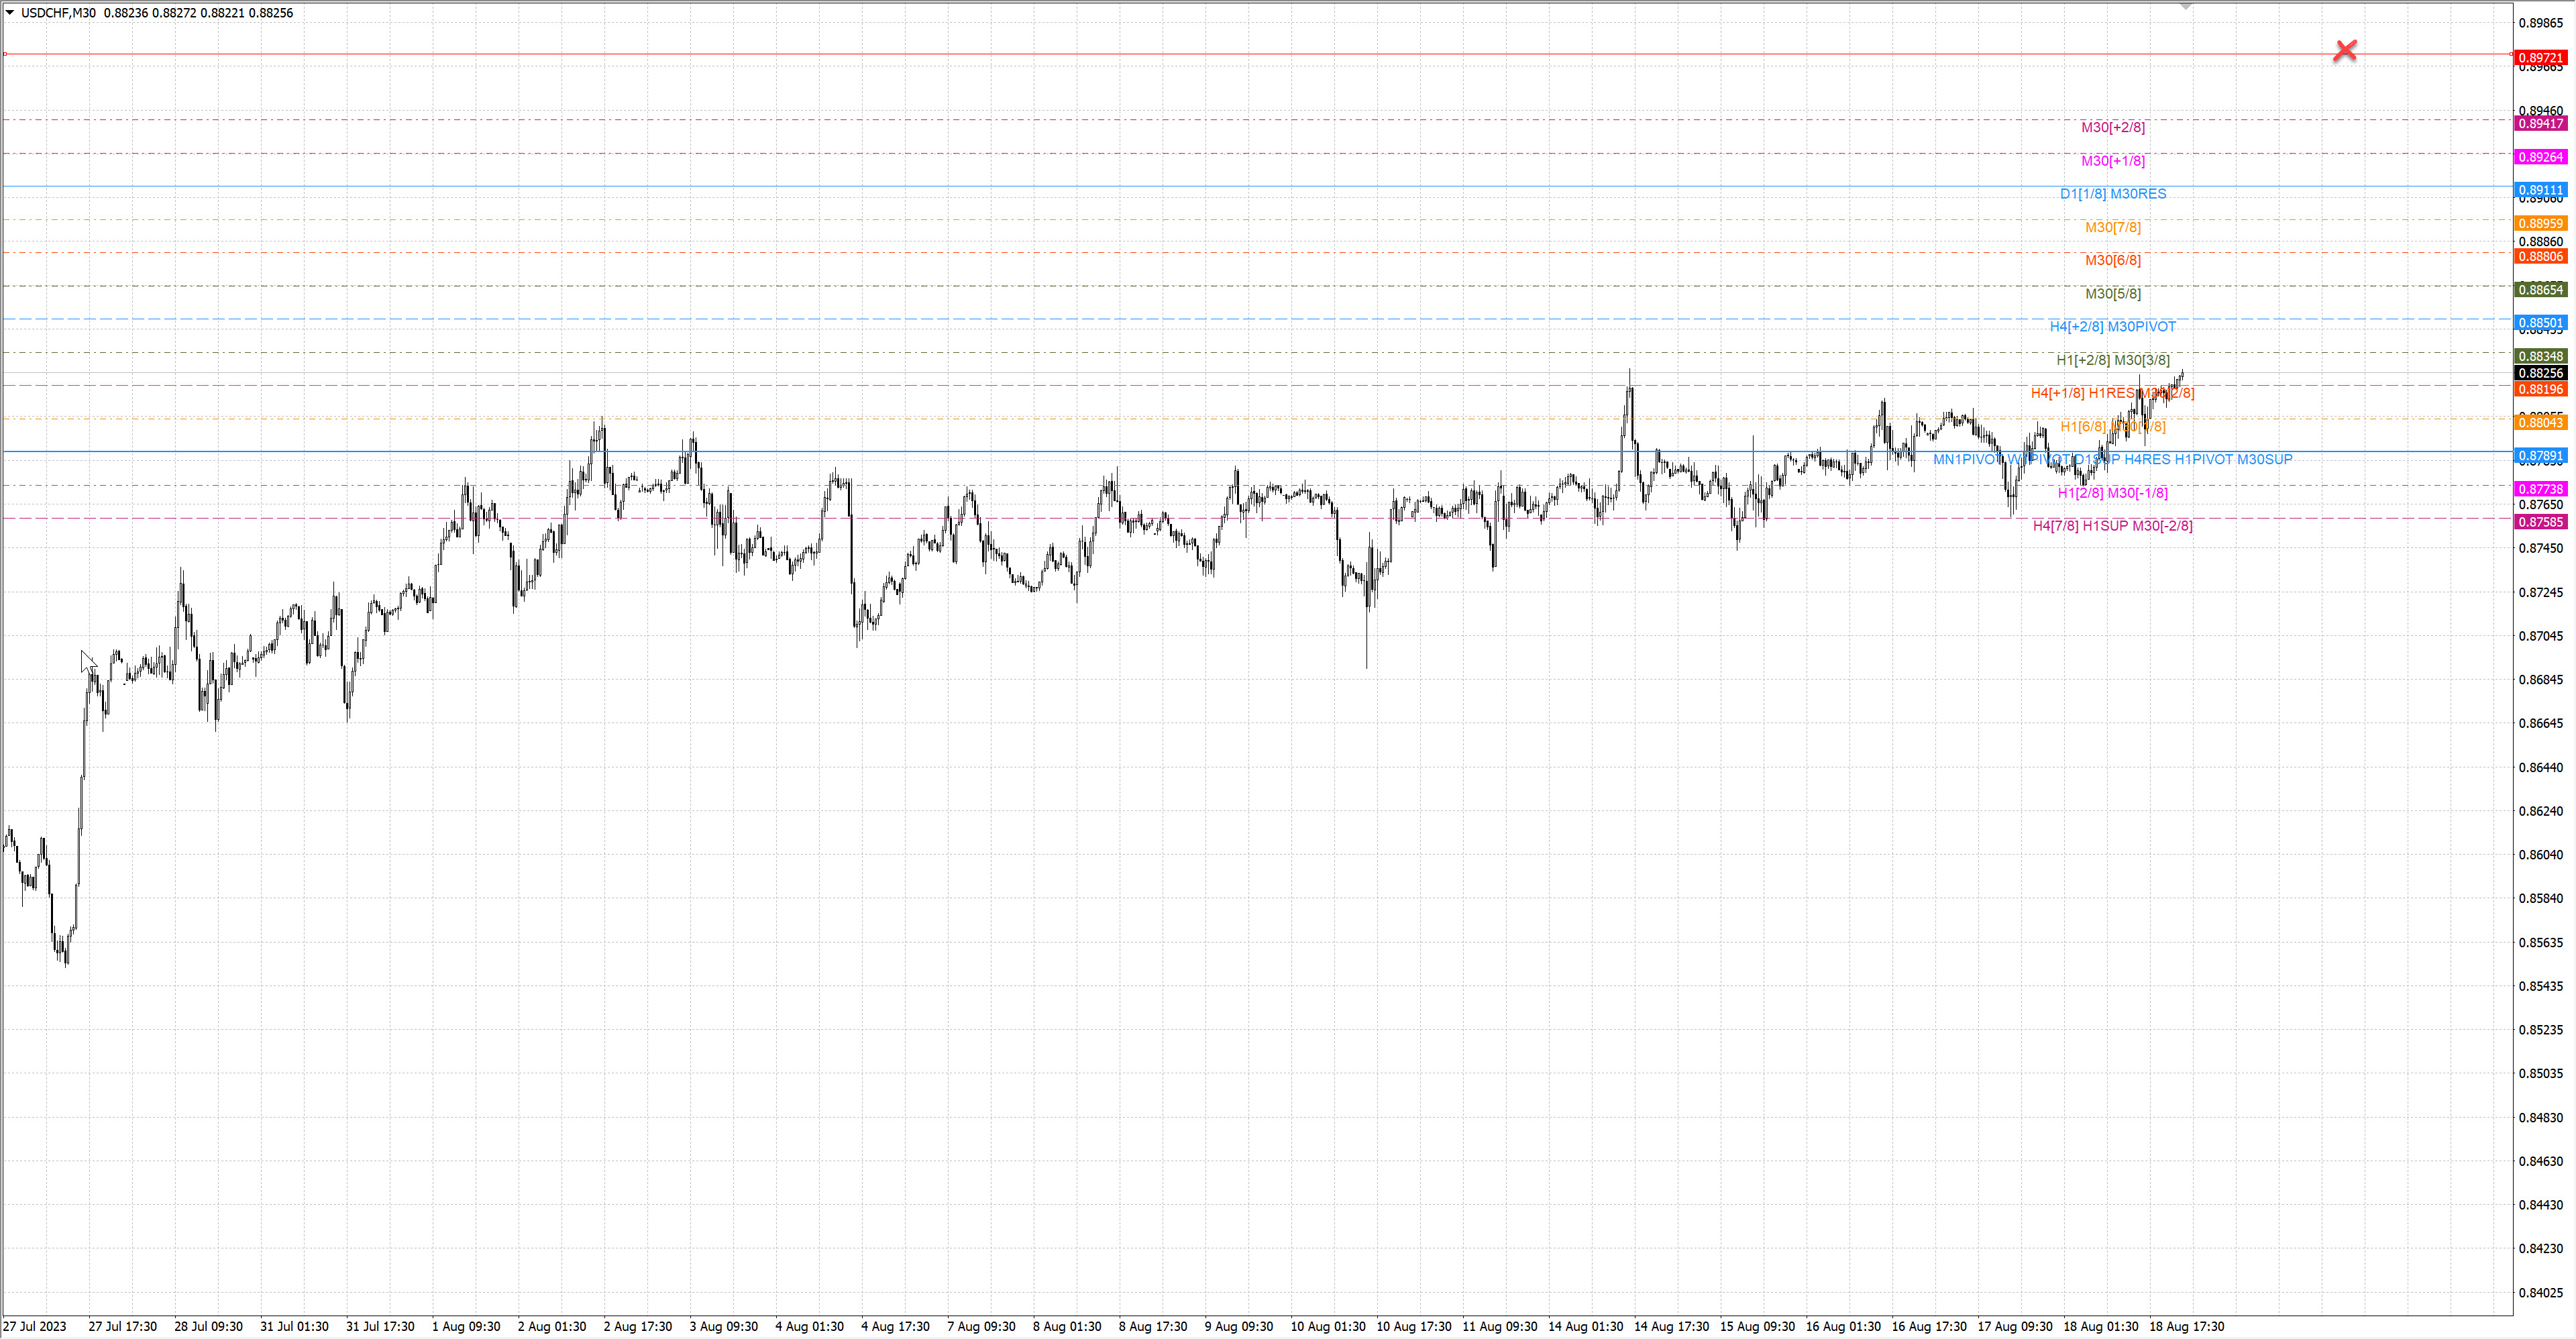Click the USDCHF,M30 chart title text
The height and width of the screenshot is (1339, 2576).
(58, 13)
